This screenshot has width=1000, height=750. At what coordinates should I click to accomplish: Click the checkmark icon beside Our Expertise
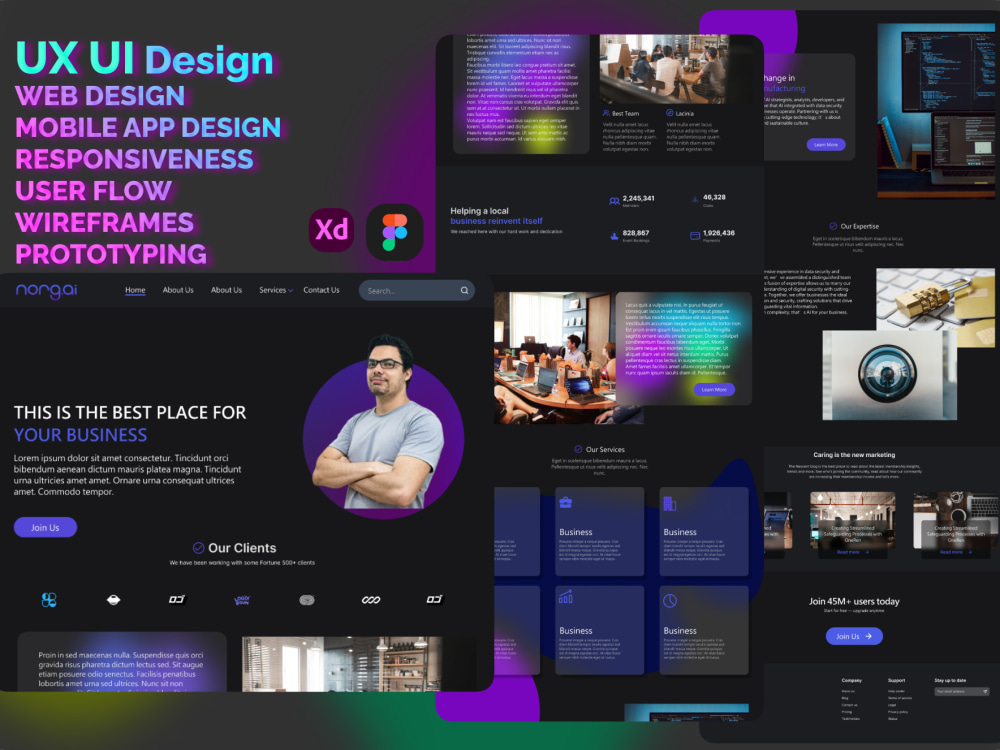[x=833, y=226]
